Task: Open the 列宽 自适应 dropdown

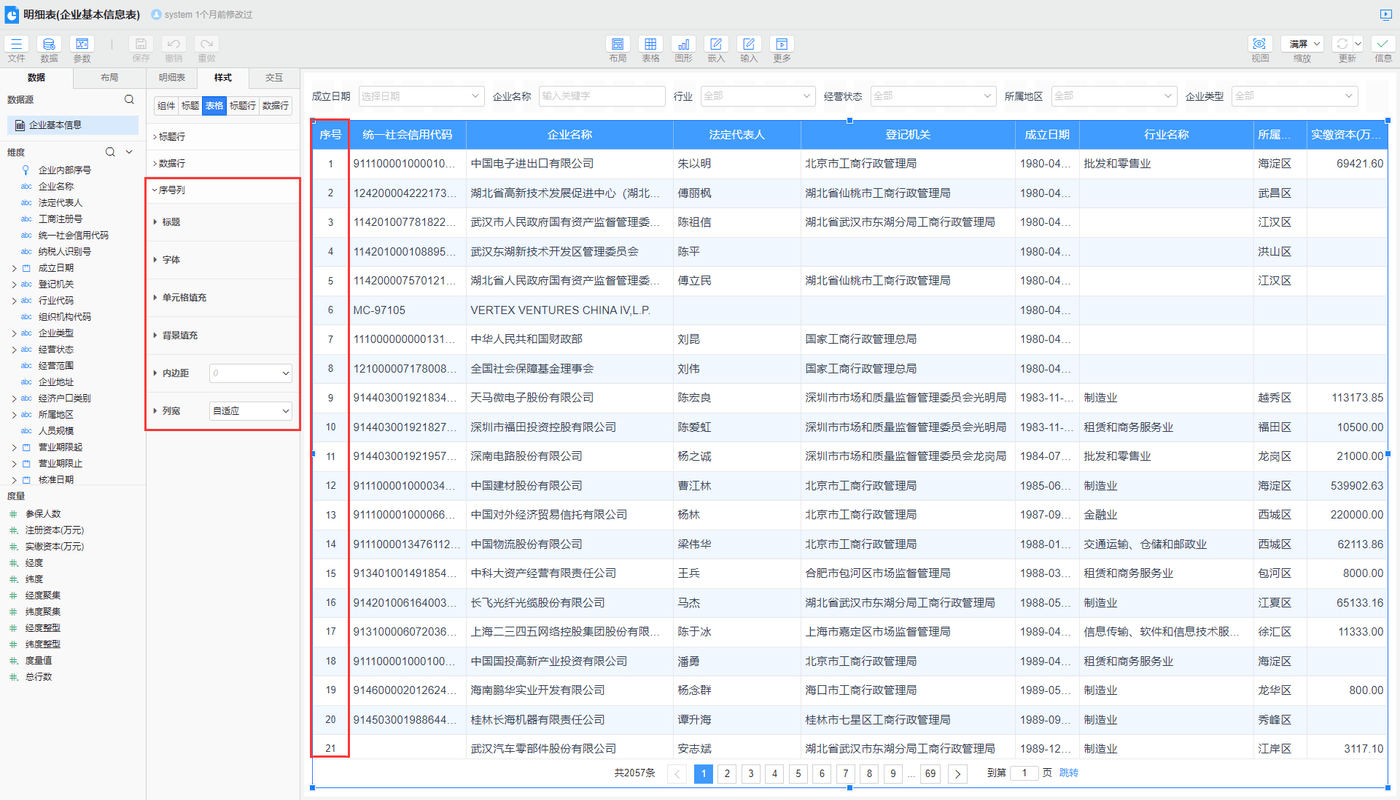Action: click(250, 411)
